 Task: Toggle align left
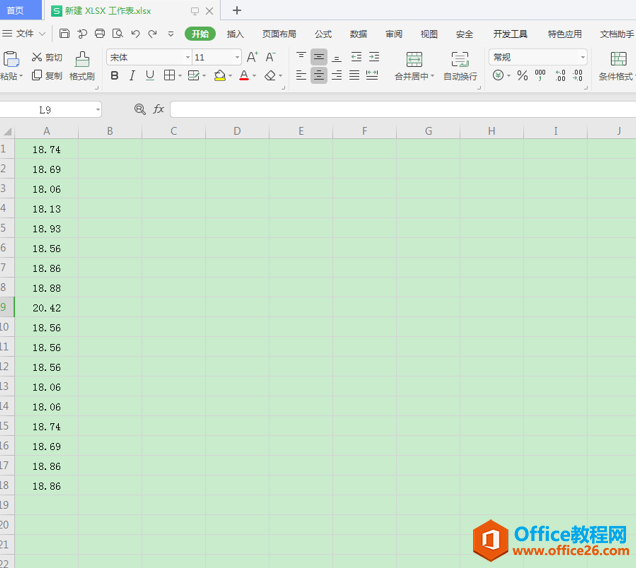click(301, 75)
